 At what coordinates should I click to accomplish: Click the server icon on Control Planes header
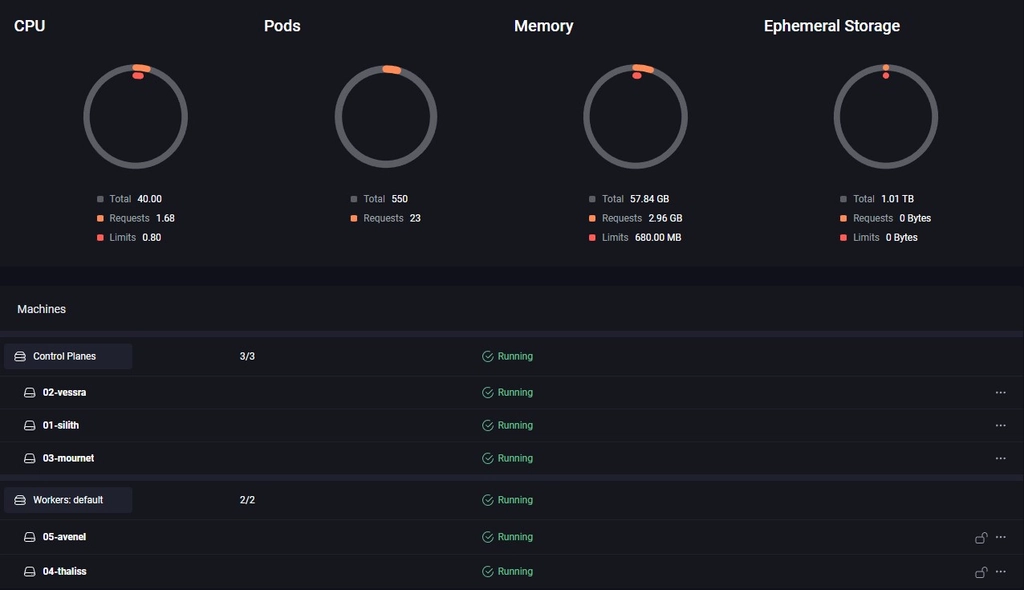[19, 356]
